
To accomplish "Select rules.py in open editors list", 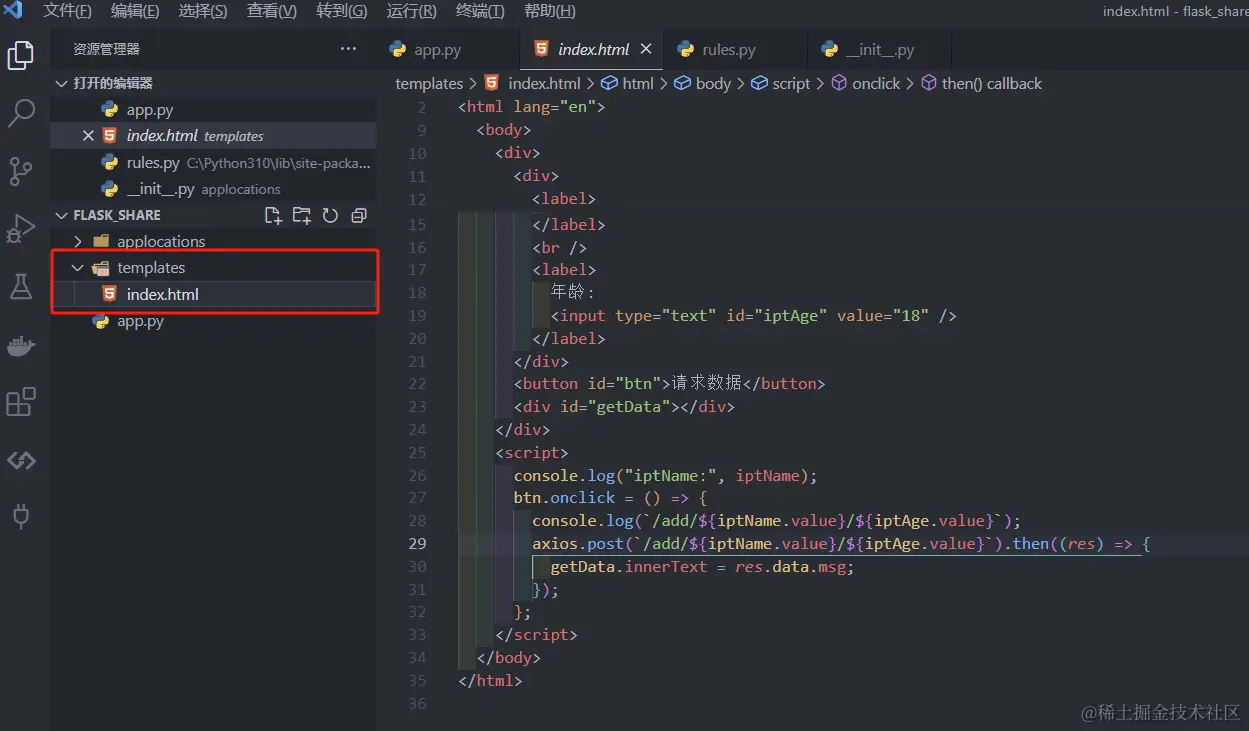I will (213, 162).
